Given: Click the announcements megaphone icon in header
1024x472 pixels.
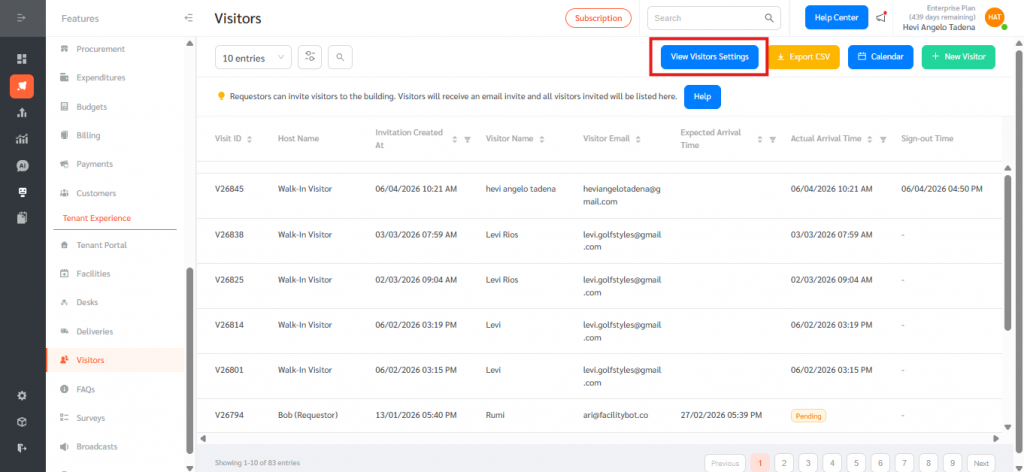Looking at the screenshot, I should [x=881, y=18].
